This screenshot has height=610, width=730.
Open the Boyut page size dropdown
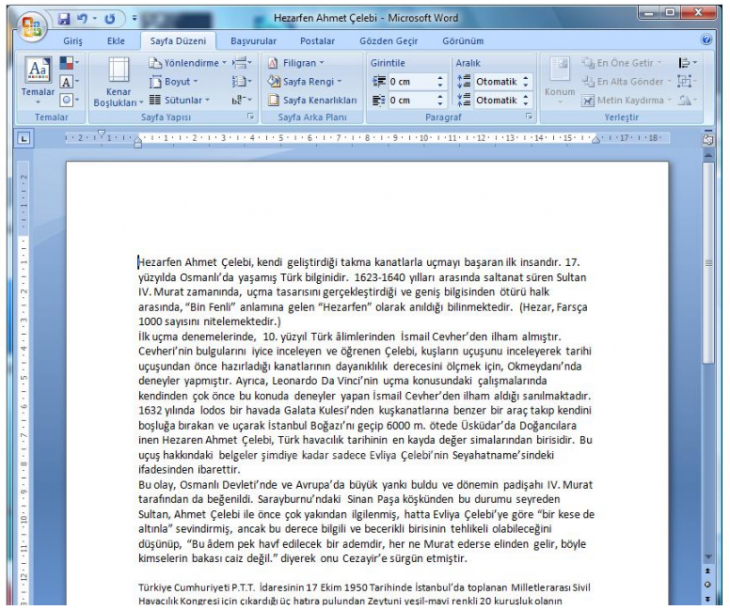click(x=173, y=82)
